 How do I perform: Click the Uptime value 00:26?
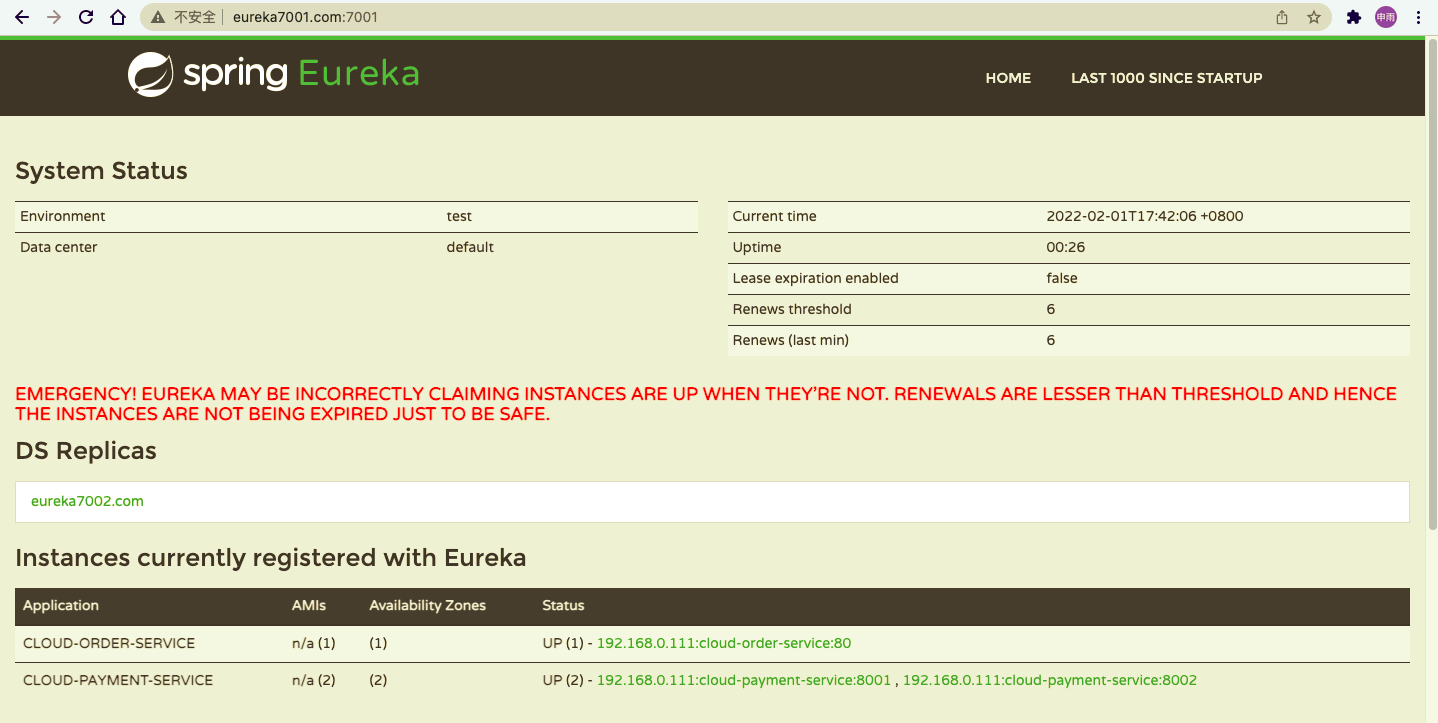[1066, 247]
